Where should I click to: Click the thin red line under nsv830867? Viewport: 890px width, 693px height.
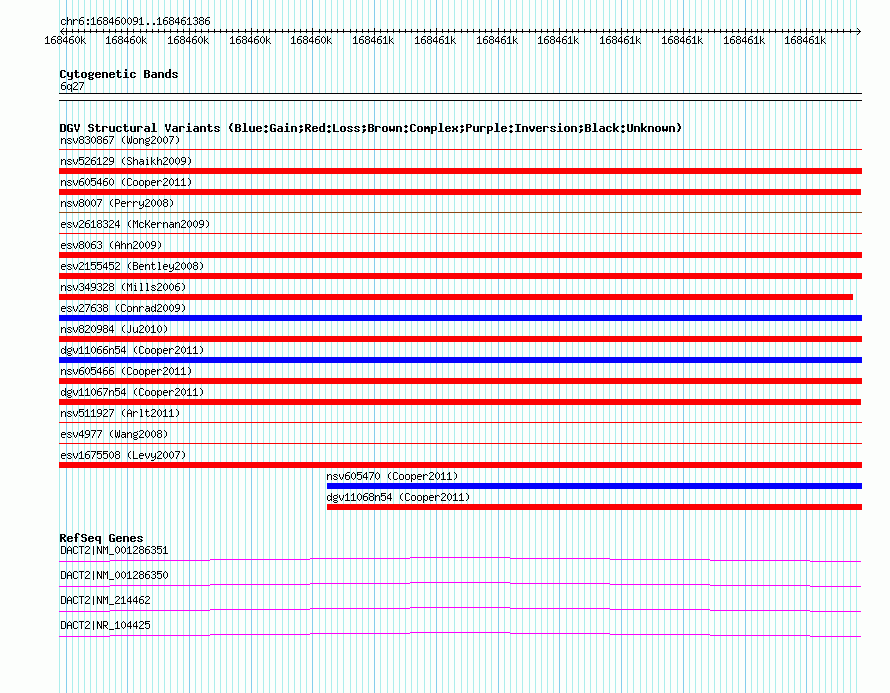(460, 150)
